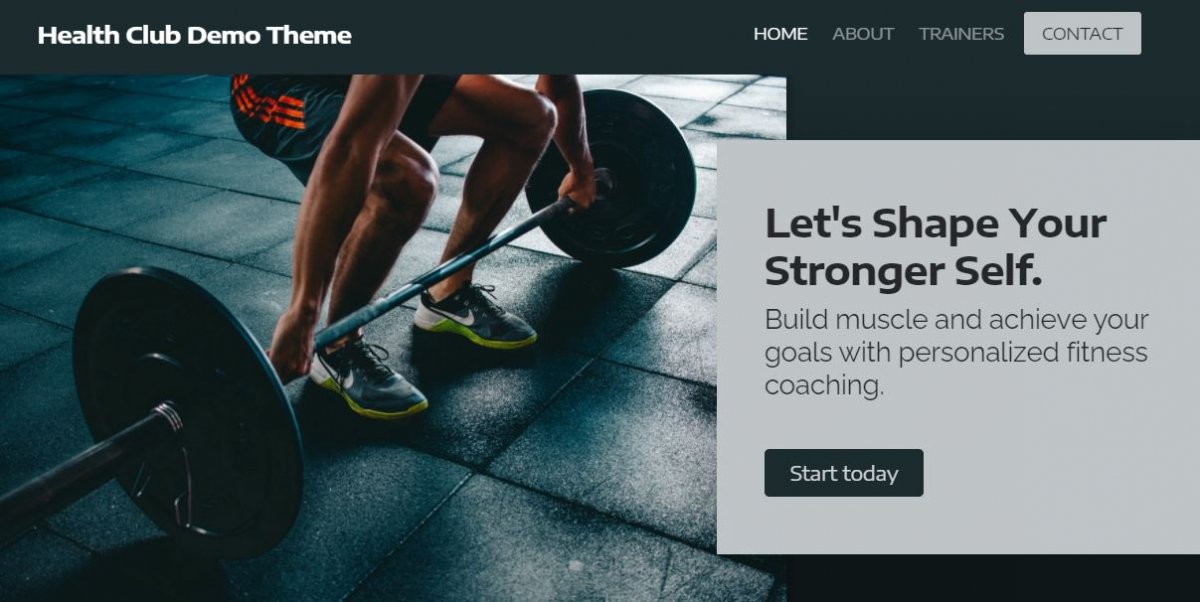Click the Start today button
Viewport: 1200px width, 602px height.
pyautogui.click(x=844, y=473)
